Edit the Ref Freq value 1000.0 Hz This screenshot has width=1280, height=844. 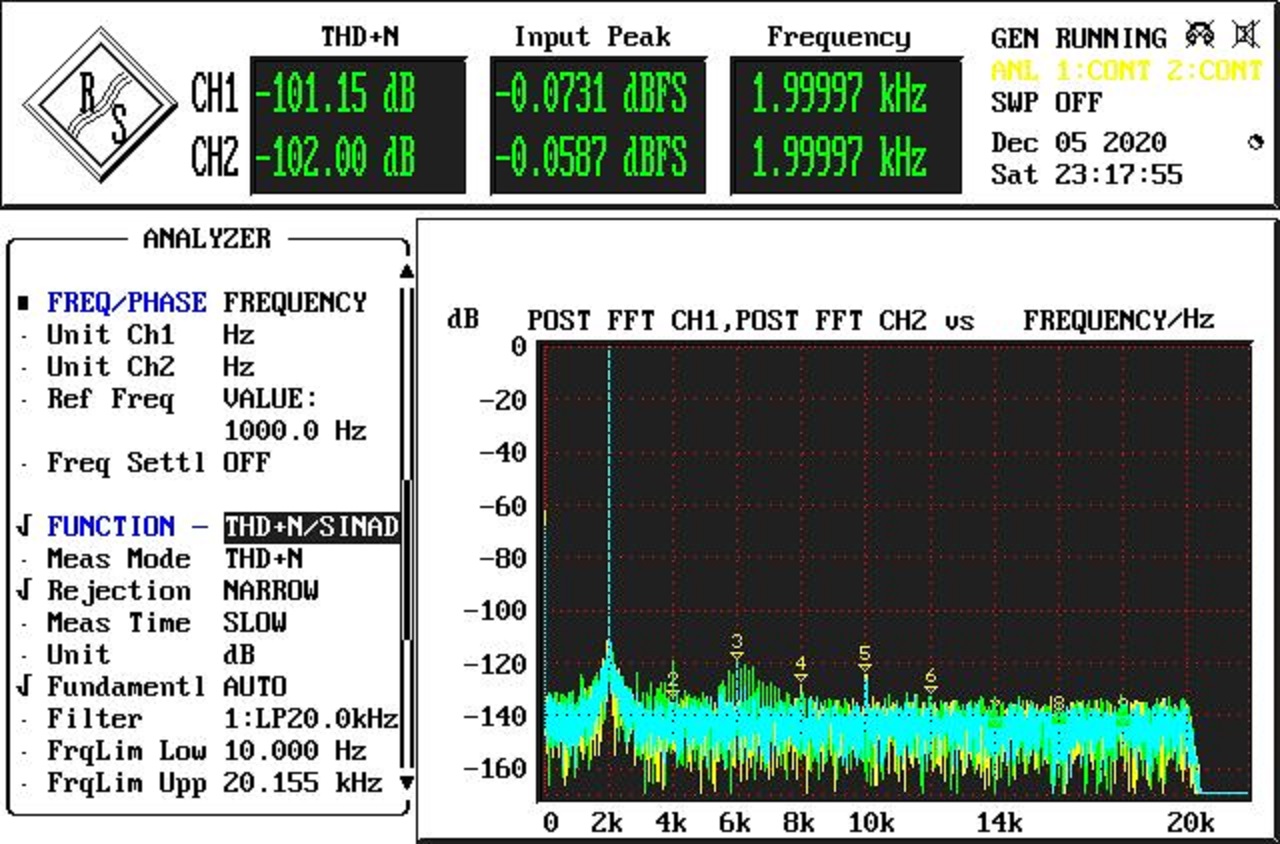pos(295,431)
